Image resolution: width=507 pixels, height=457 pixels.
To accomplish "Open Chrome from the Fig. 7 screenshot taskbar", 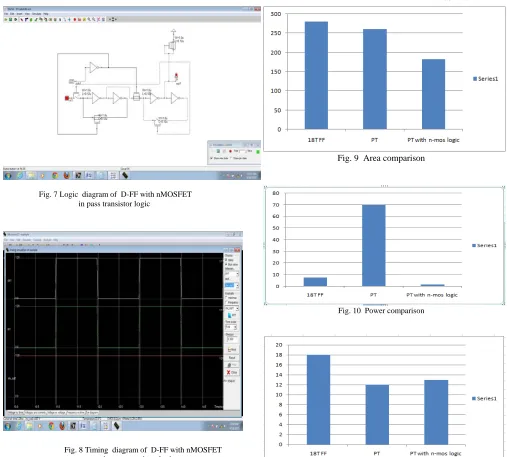I will pos(55,175).
